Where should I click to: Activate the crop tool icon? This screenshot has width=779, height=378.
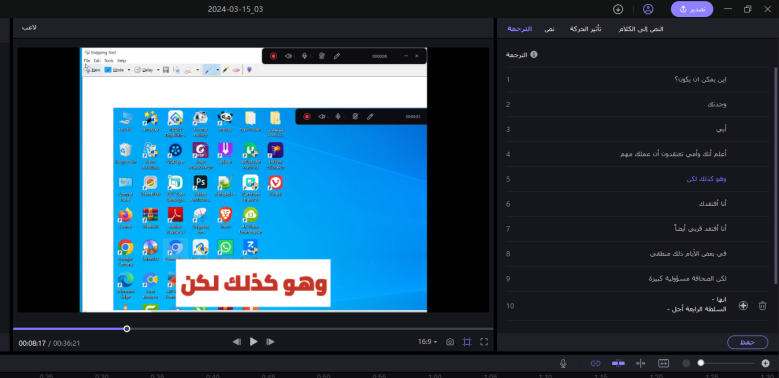467,342
